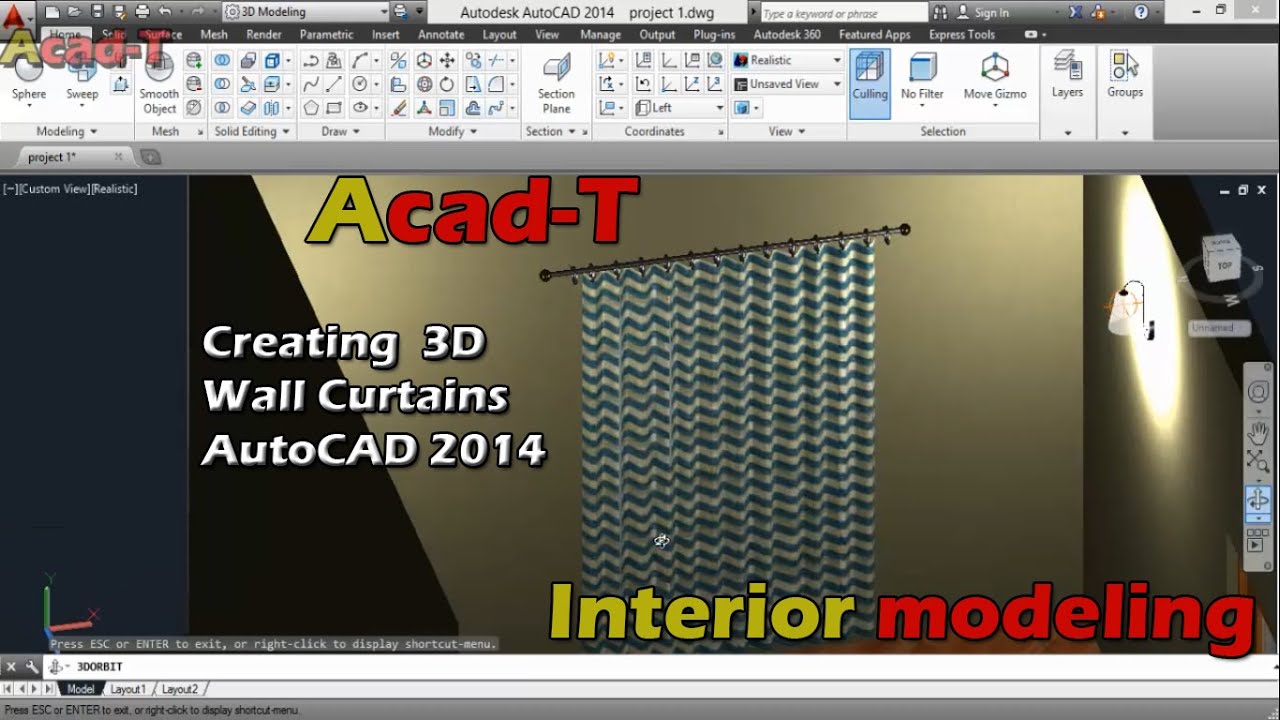Expand the Modeling panel
Image resolution: width=1280 pixels, height=720 pixels.
pyautogui.click(x=67, y=131)
